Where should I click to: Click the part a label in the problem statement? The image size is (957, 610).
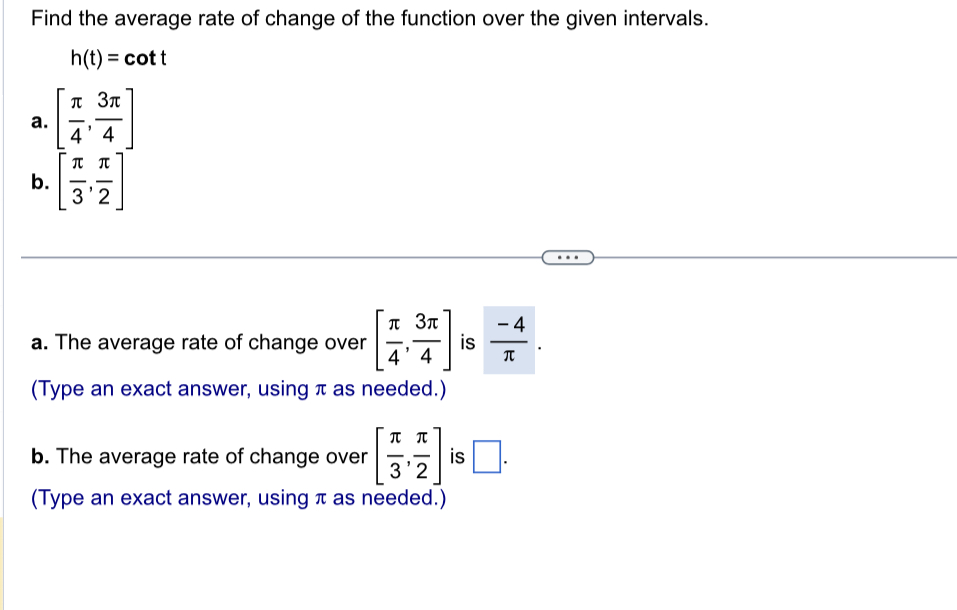(x=38, y=121)
